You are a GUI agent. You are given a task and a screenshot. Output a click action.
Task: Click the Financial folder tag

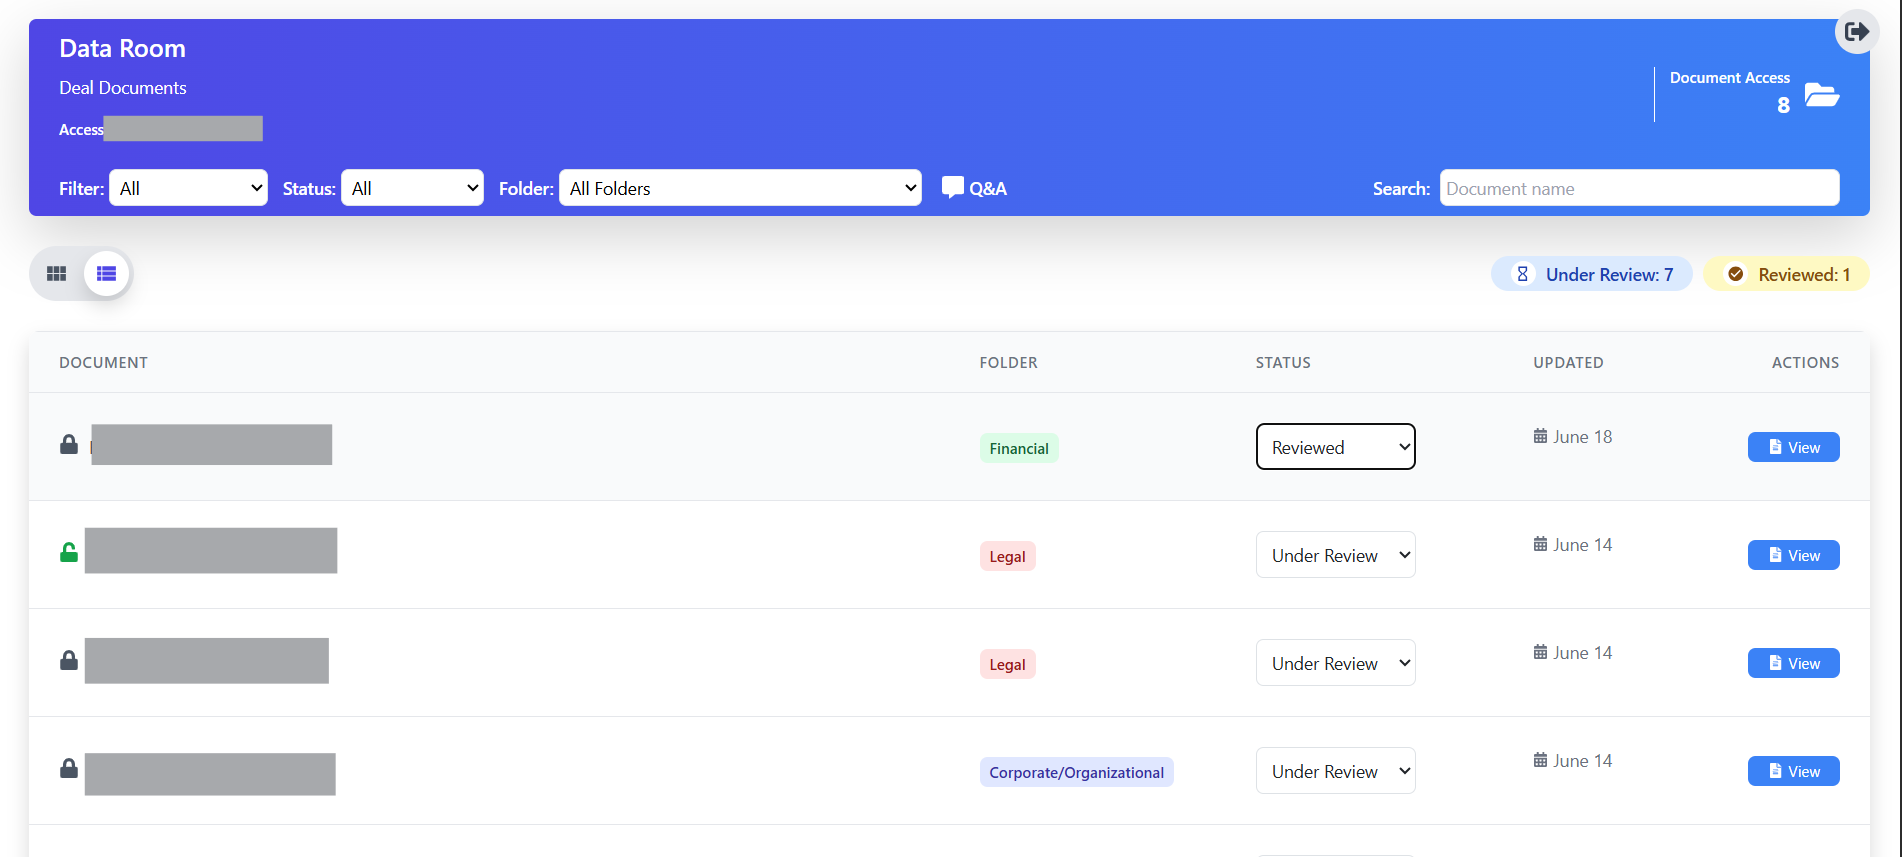click(1019, 448)
